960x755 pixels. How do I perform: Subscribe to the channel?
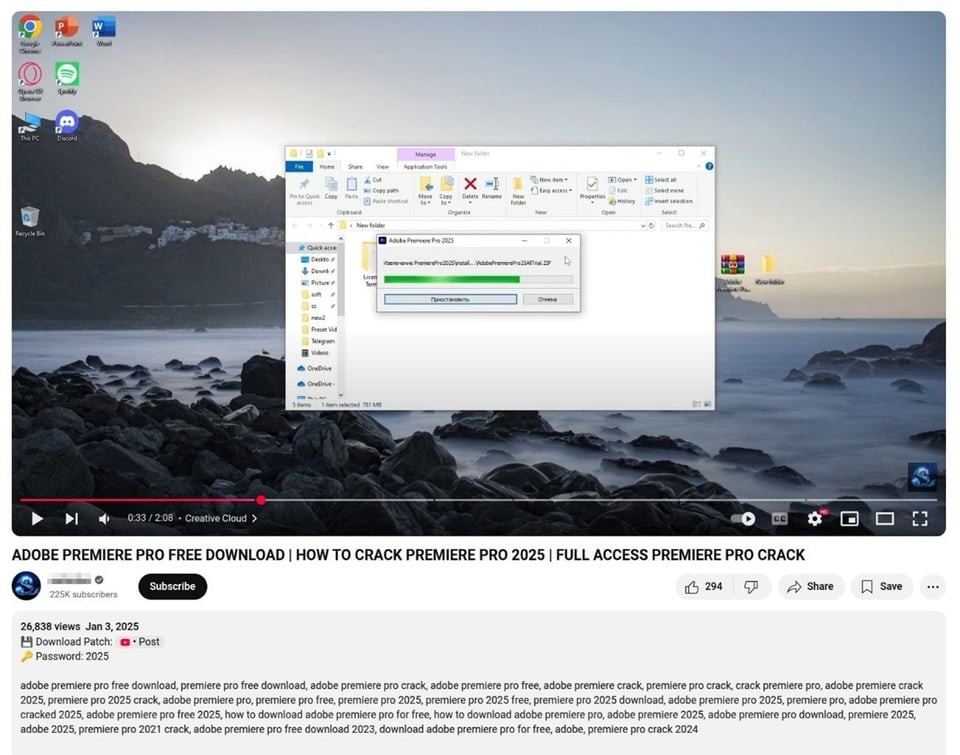(172, 587)
